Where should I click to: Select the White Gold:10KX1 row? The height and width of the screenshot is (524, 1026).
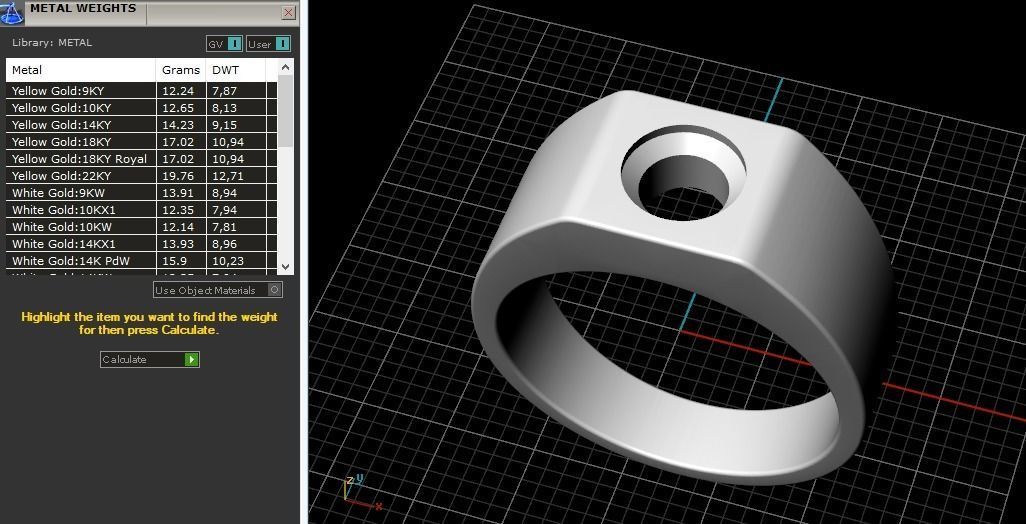[x=141, y=210]
